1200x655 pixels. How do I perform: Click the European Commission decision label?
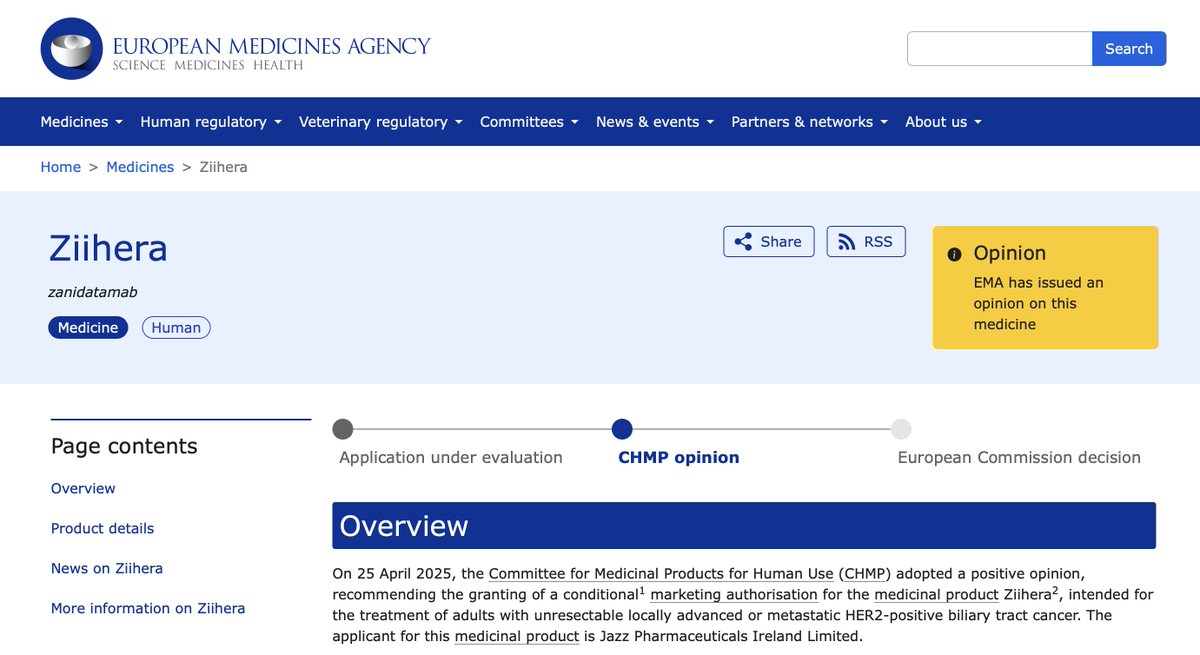point(1019,457)
